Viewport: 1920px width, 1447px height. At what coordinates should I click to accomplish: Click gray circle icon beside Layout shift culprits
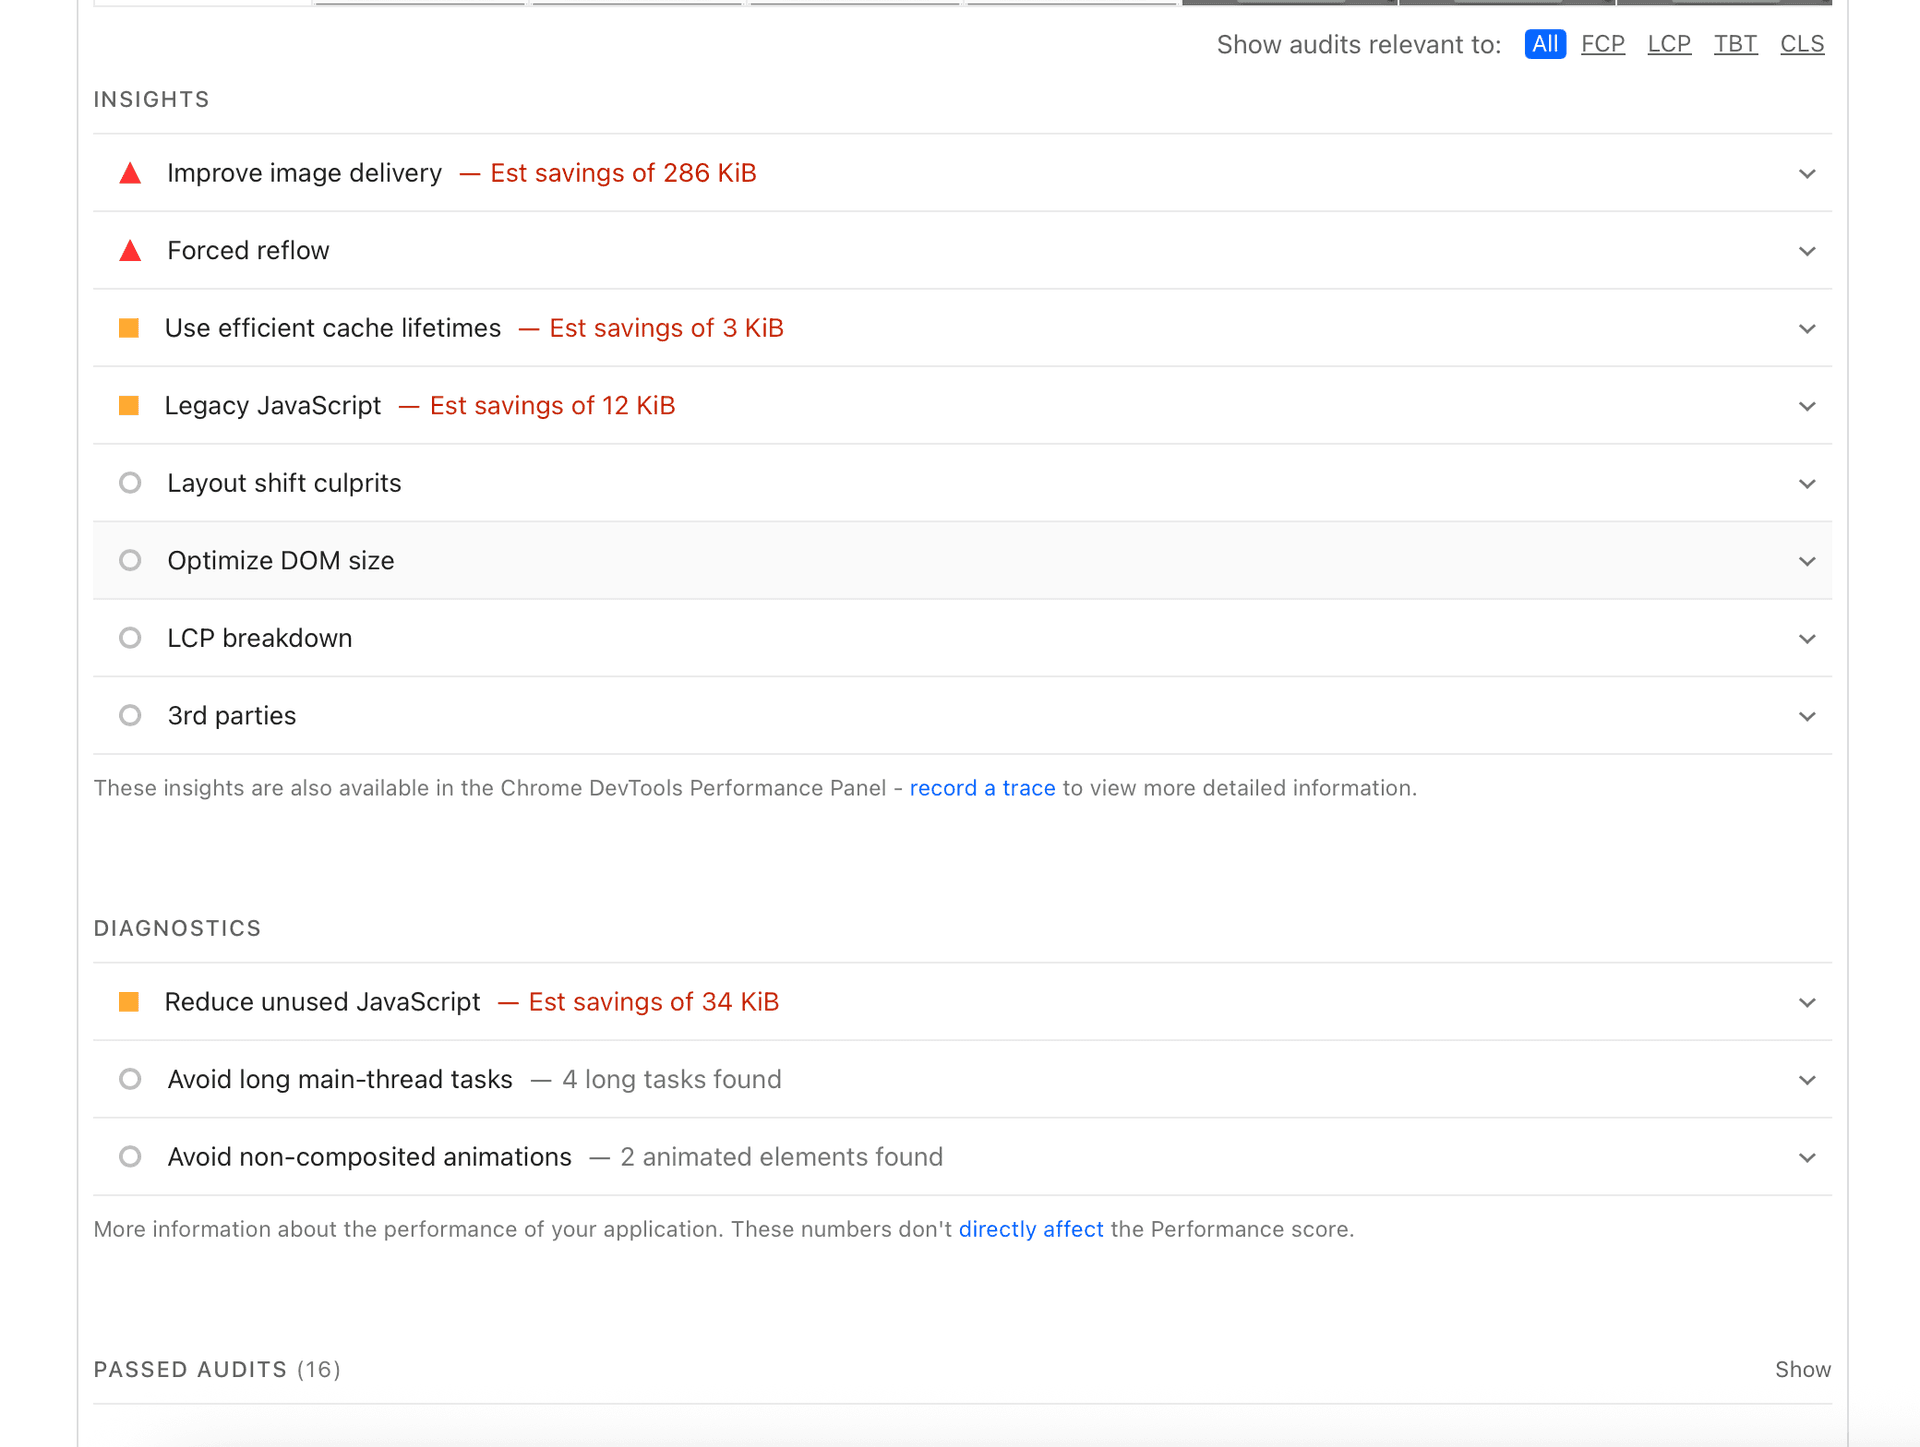[130, 483]
